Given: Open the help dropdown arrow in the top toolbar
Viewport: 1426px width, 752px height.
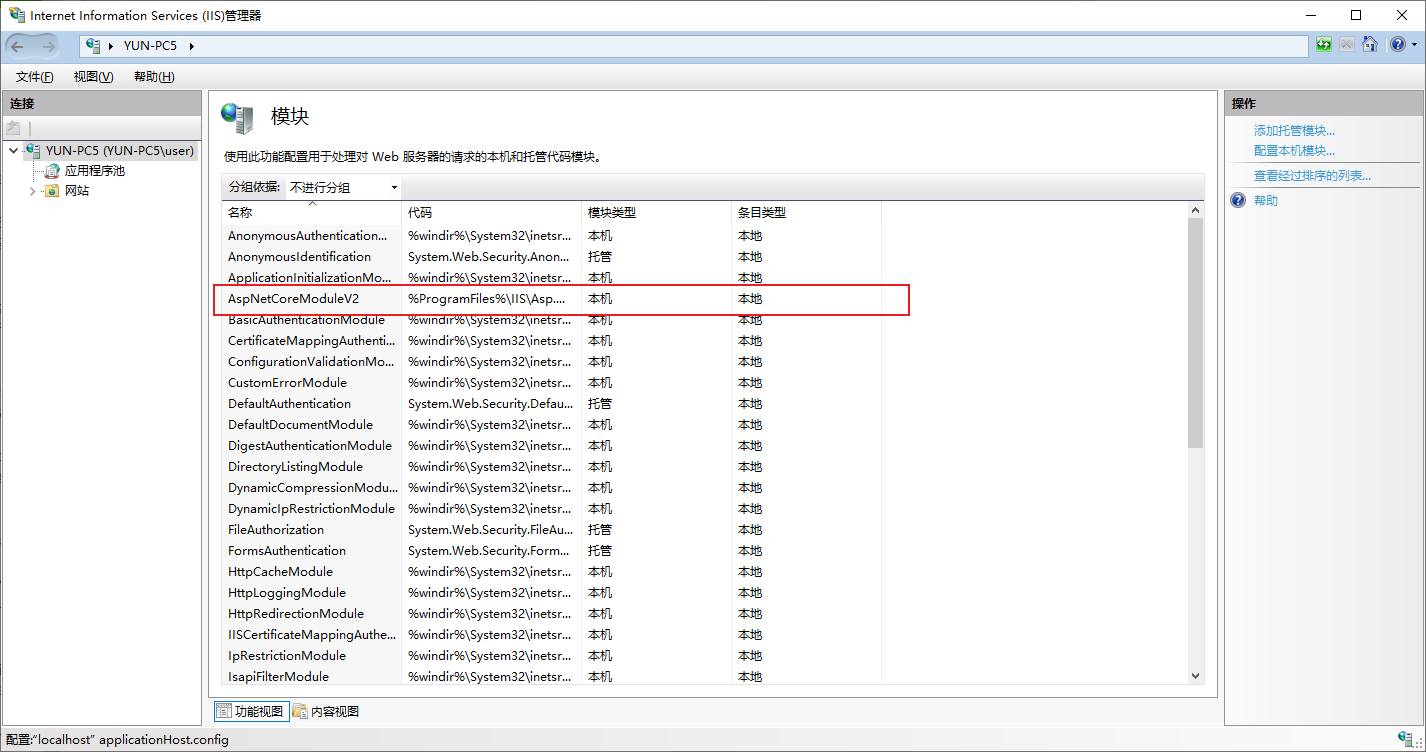Looking at the screenshot, I should [x=1412, y=46].
